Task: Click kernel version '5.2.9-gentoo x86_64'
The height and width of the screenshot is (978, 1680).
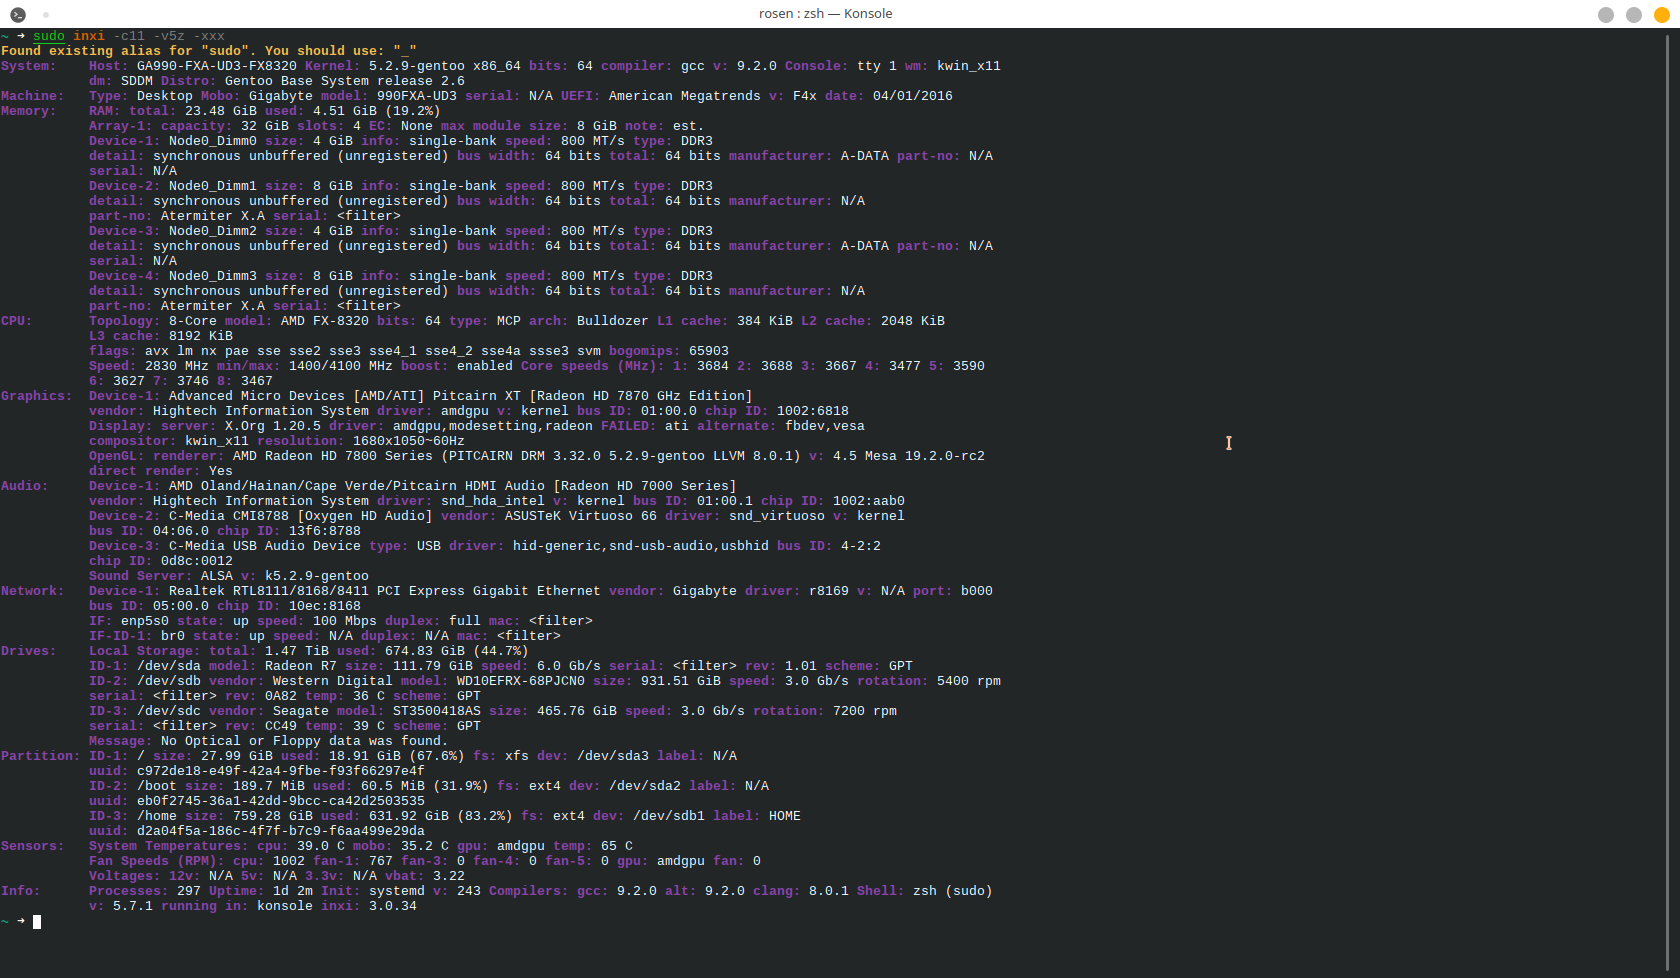Action: click(x=445, y=66)
